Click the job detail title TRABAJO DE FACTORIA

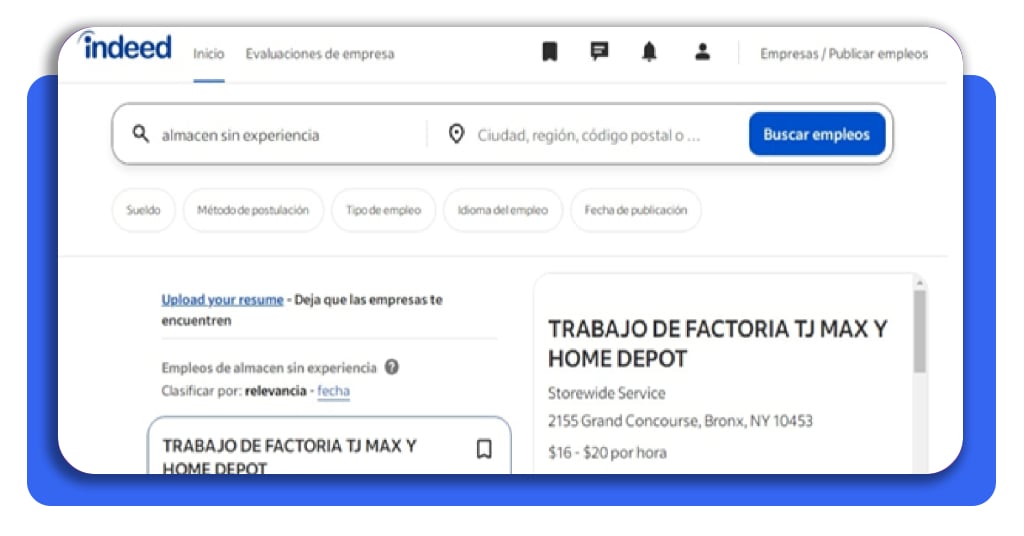click(x=717, y=343)
